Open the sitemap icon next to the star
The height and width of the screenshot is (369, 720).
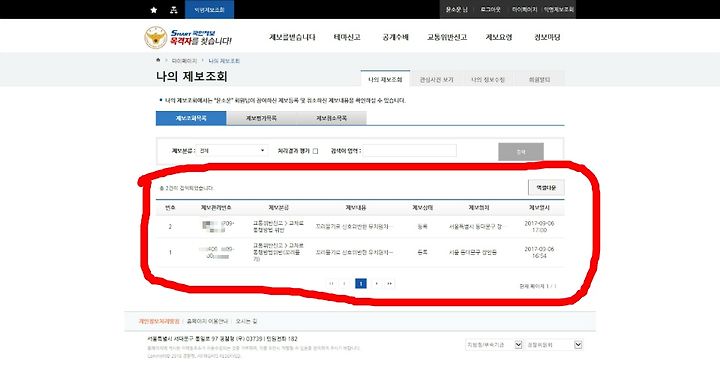click(173, 10)
